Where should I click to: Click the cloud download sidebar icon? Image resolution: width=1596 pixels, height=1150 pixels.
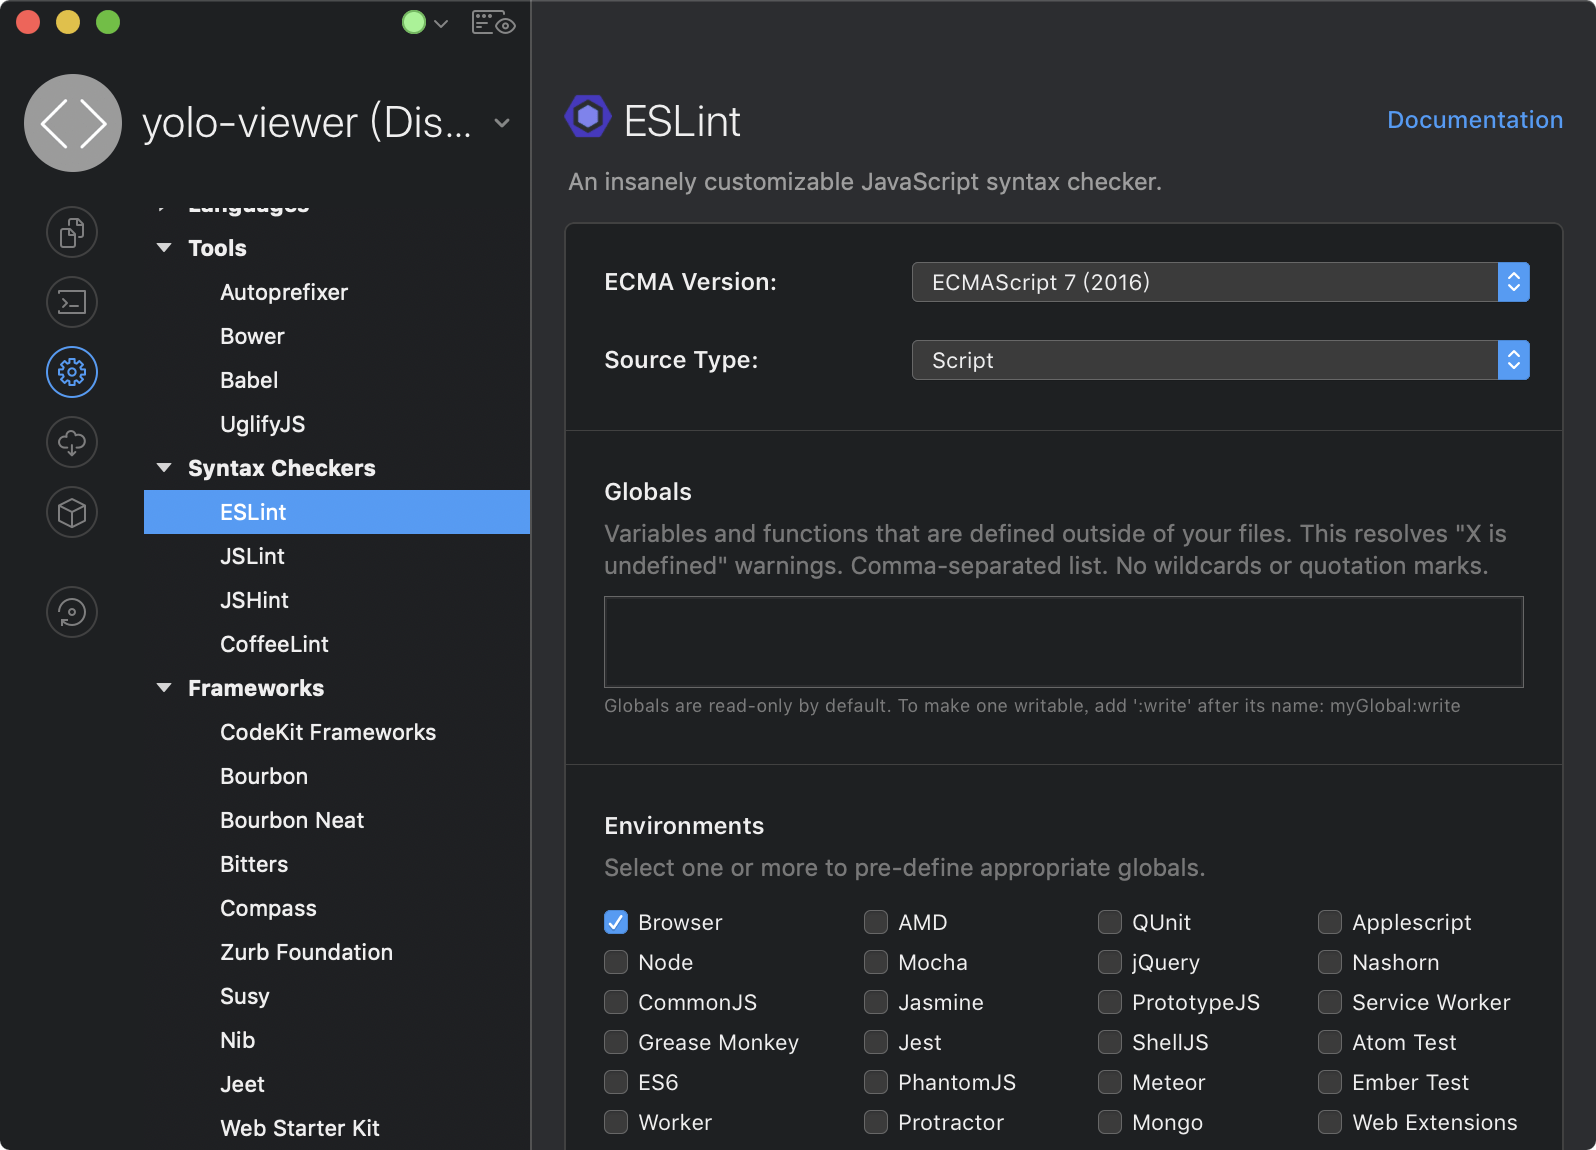point(72,442)
